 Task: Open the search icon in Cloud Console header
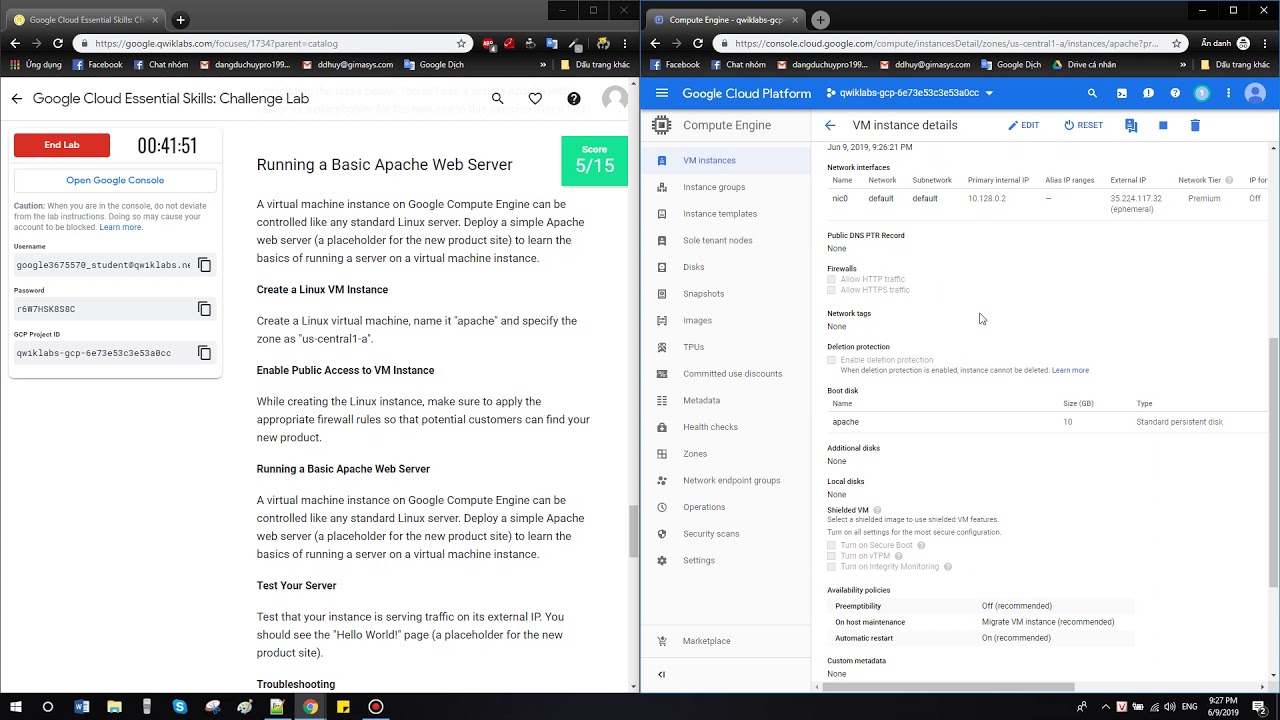[1092, 93]
